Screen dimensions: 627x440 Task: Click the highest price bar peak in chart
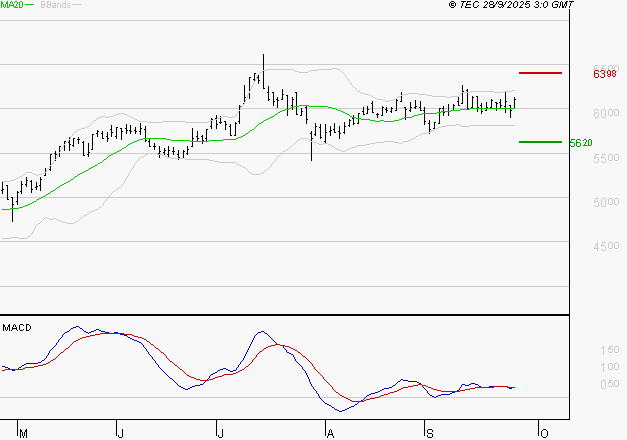coord(263,57)
